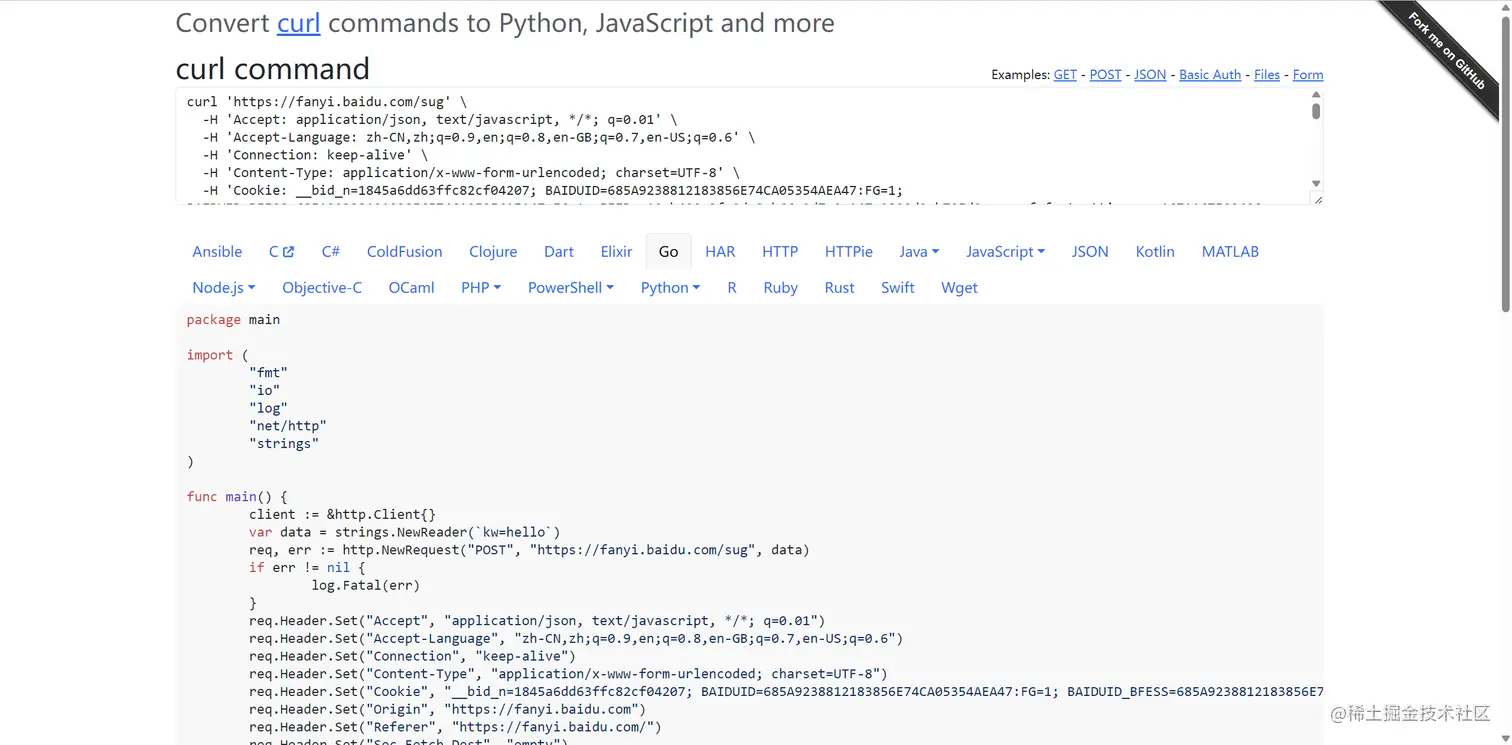Click the Fork me on GitHub ribbon

[x=1448, y=51]
